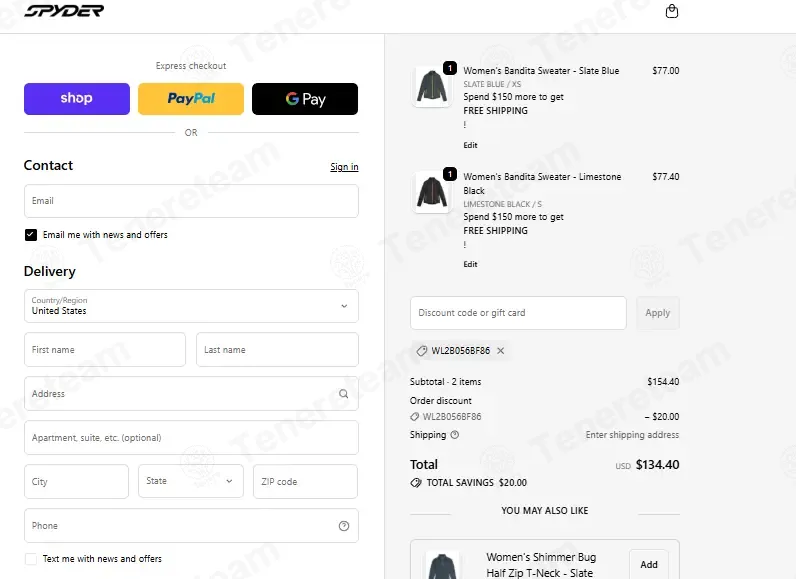Click the discount tag icon on WL2B056BF86 chip

[x=421, y=351]
